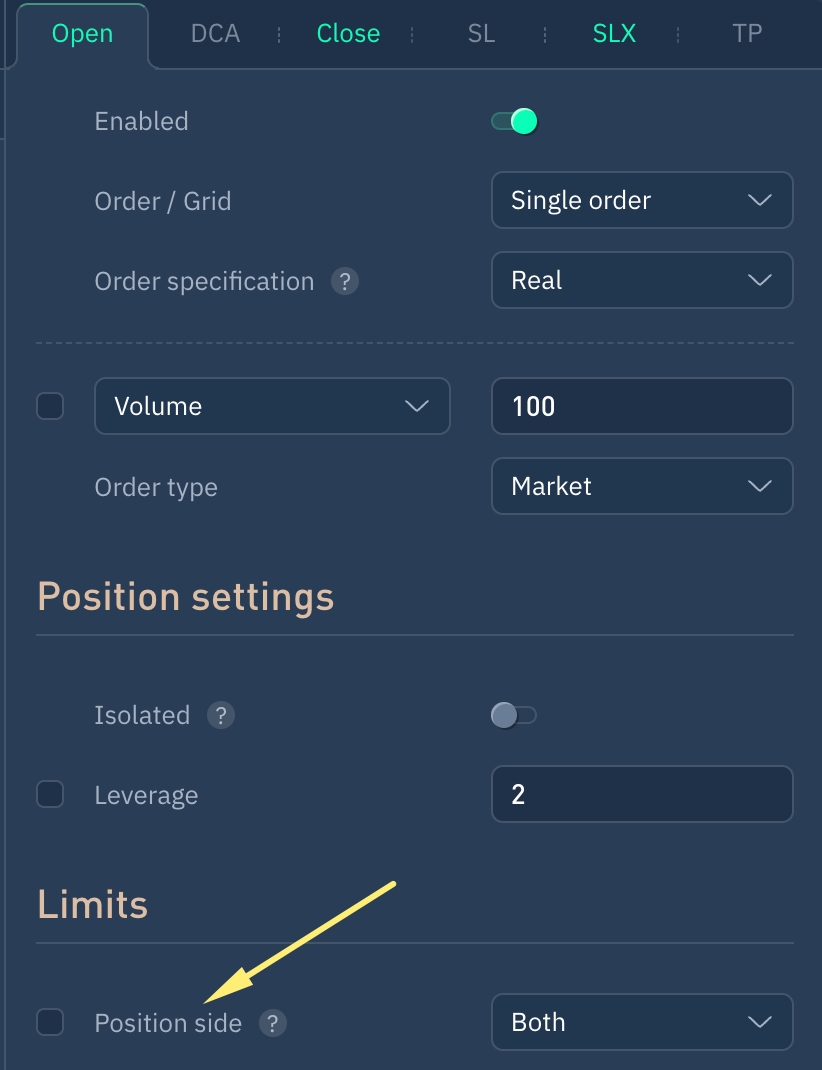Click help icon next to Position side
822x1070 pixels.
click(272, 1023)
